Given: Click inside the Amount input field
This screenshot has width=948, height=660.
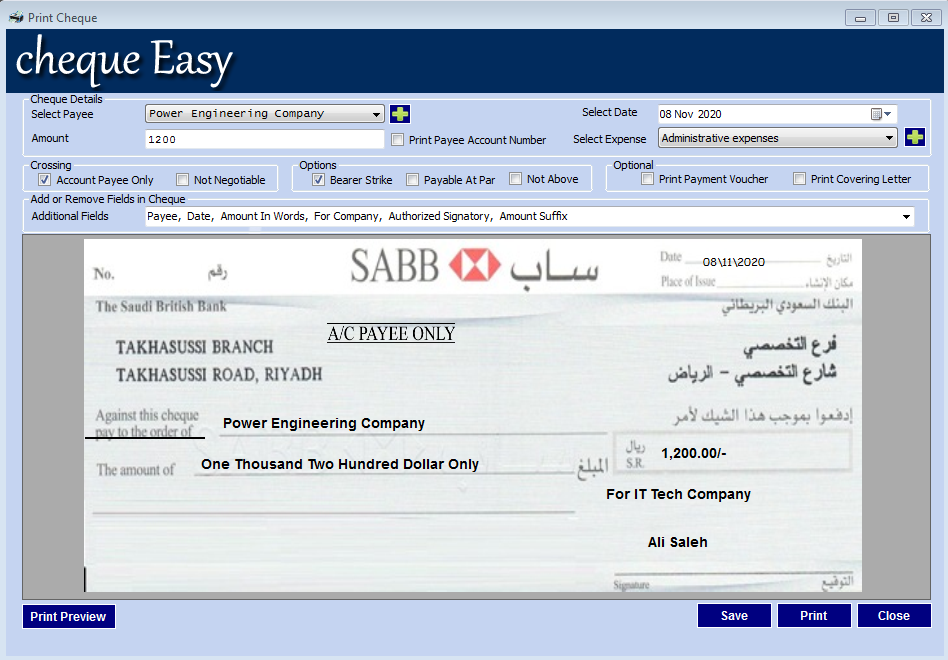Looking at the screenshot, I should [264, 138].
